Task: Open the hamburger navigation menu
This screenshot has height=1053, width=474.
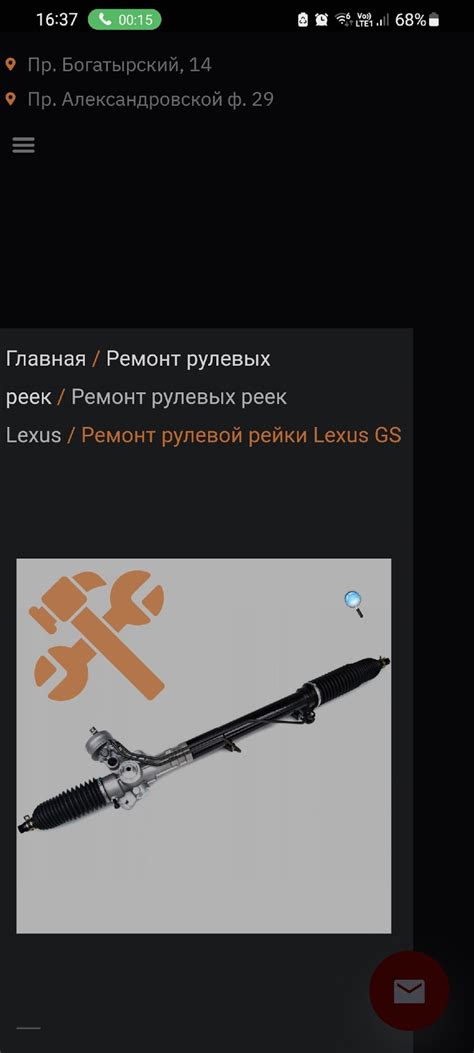Action: pos(23,145)
